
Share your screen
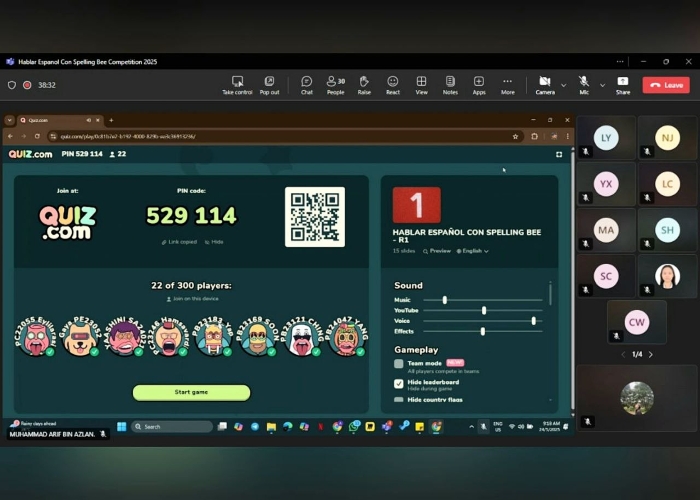coord(623,85)
